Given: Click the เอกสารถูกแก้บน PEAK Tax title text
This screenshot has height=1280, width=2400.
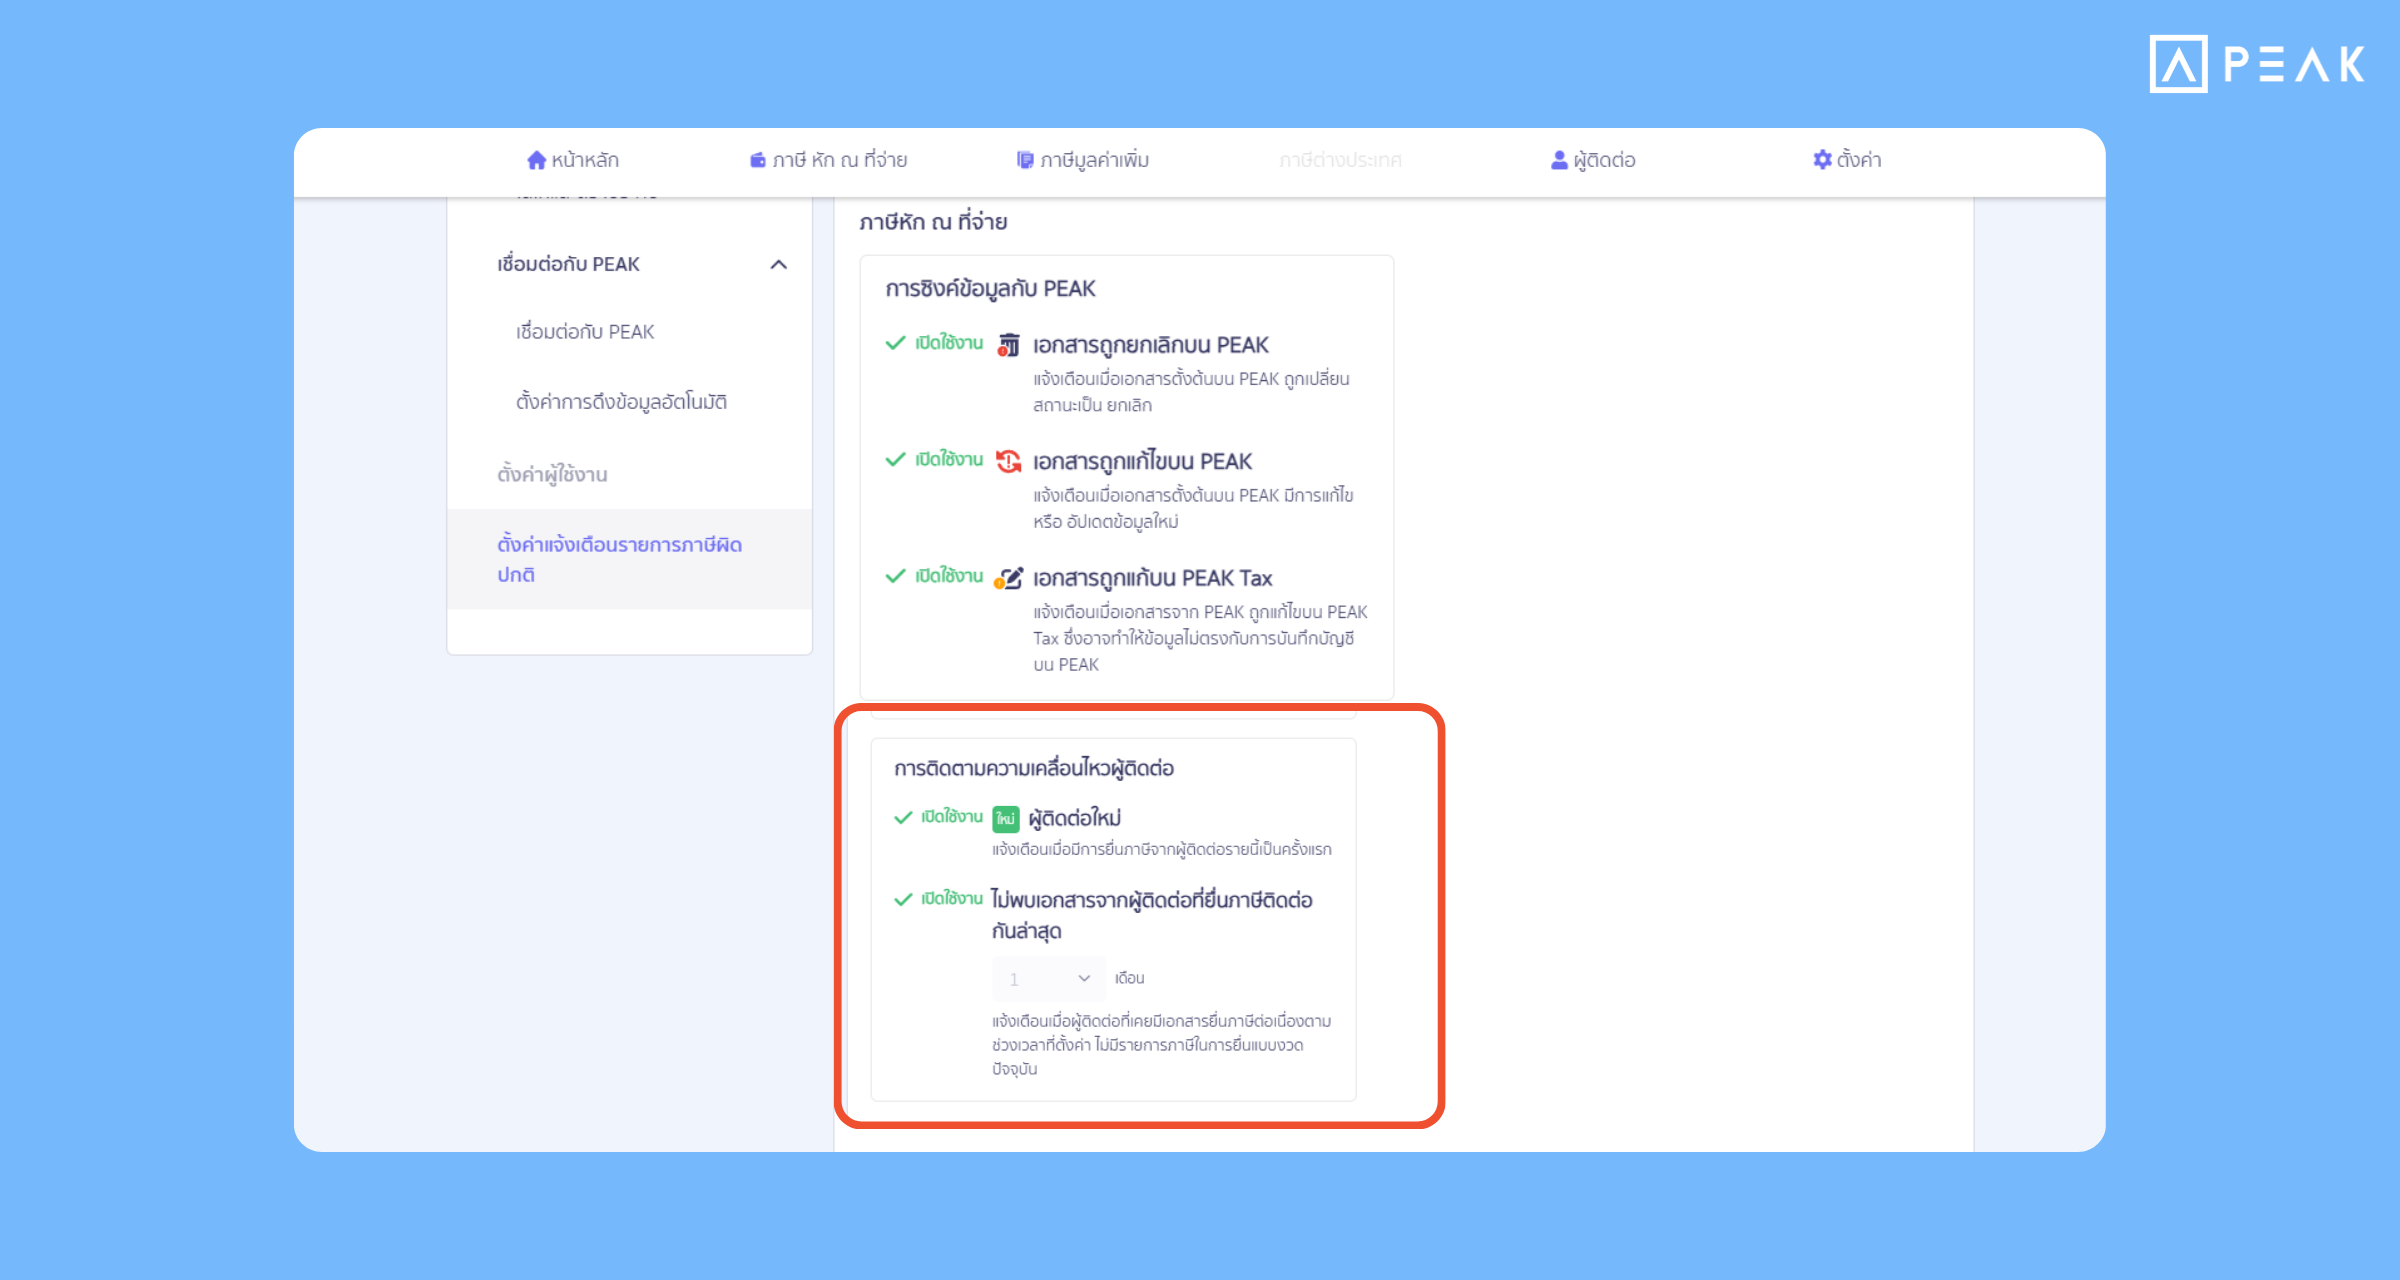Looking at the screenshot, I should 1152,578.
